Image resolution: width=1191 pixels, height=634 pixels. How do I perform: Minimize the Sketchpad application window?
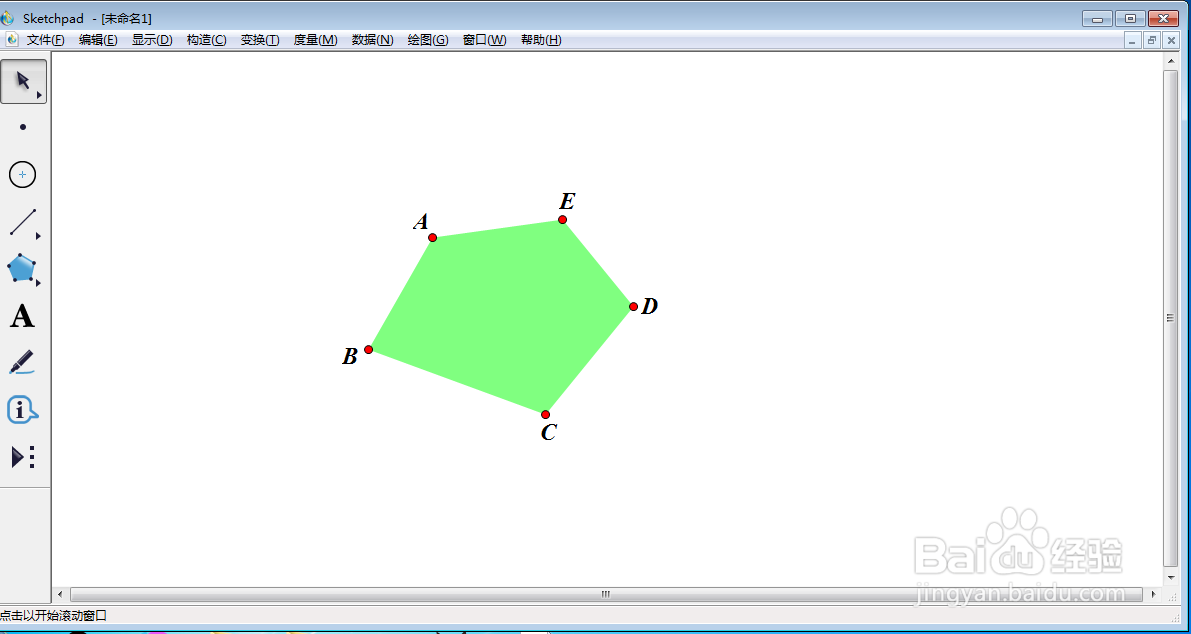coord(1097,18)
